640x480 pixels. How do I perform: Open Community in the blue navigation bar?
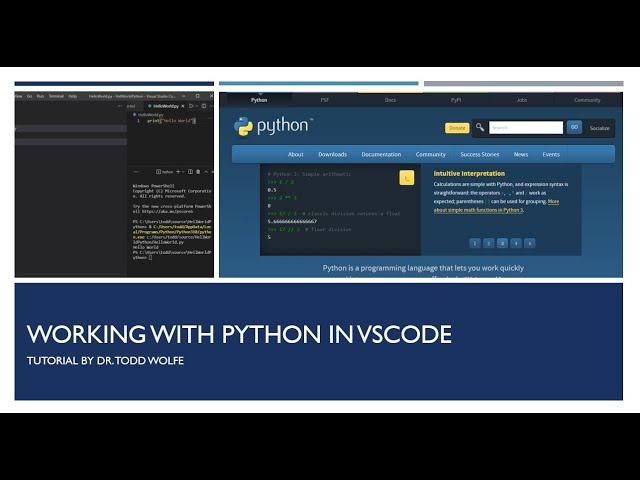431,154
